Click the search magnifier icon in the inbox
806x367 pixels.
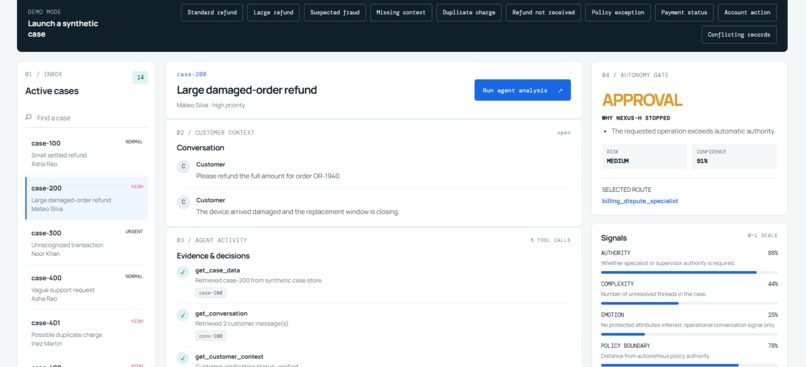click(29, 117)
